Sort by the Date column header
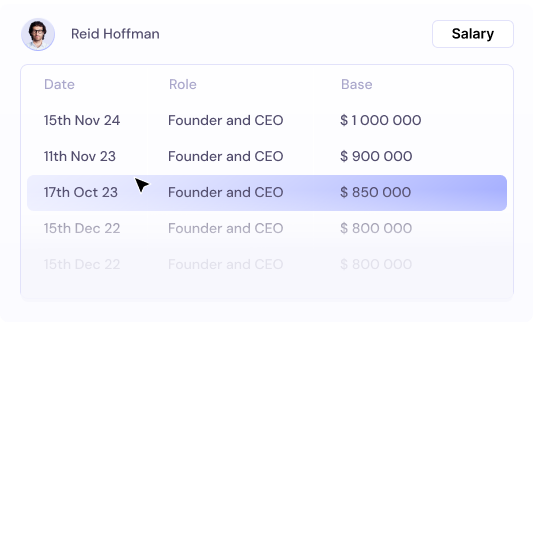 pyautogui.click(x=59, y=84)
